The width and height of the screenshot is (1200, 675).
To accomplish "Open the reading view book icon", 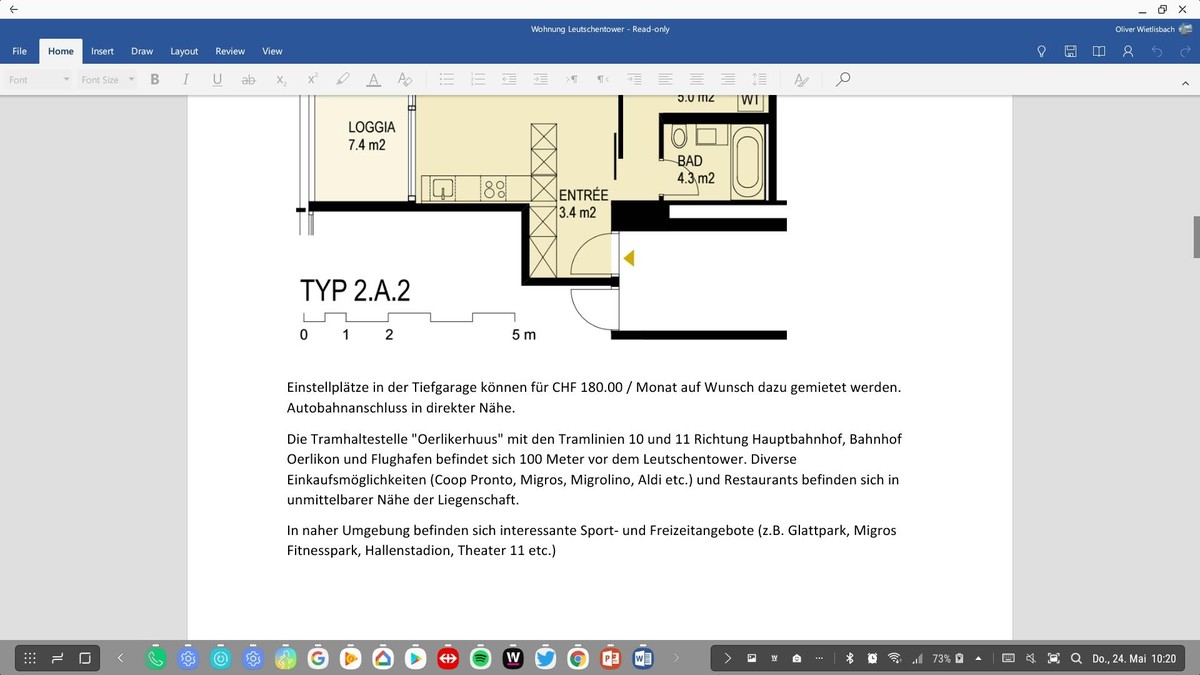I will point(1099,51).
